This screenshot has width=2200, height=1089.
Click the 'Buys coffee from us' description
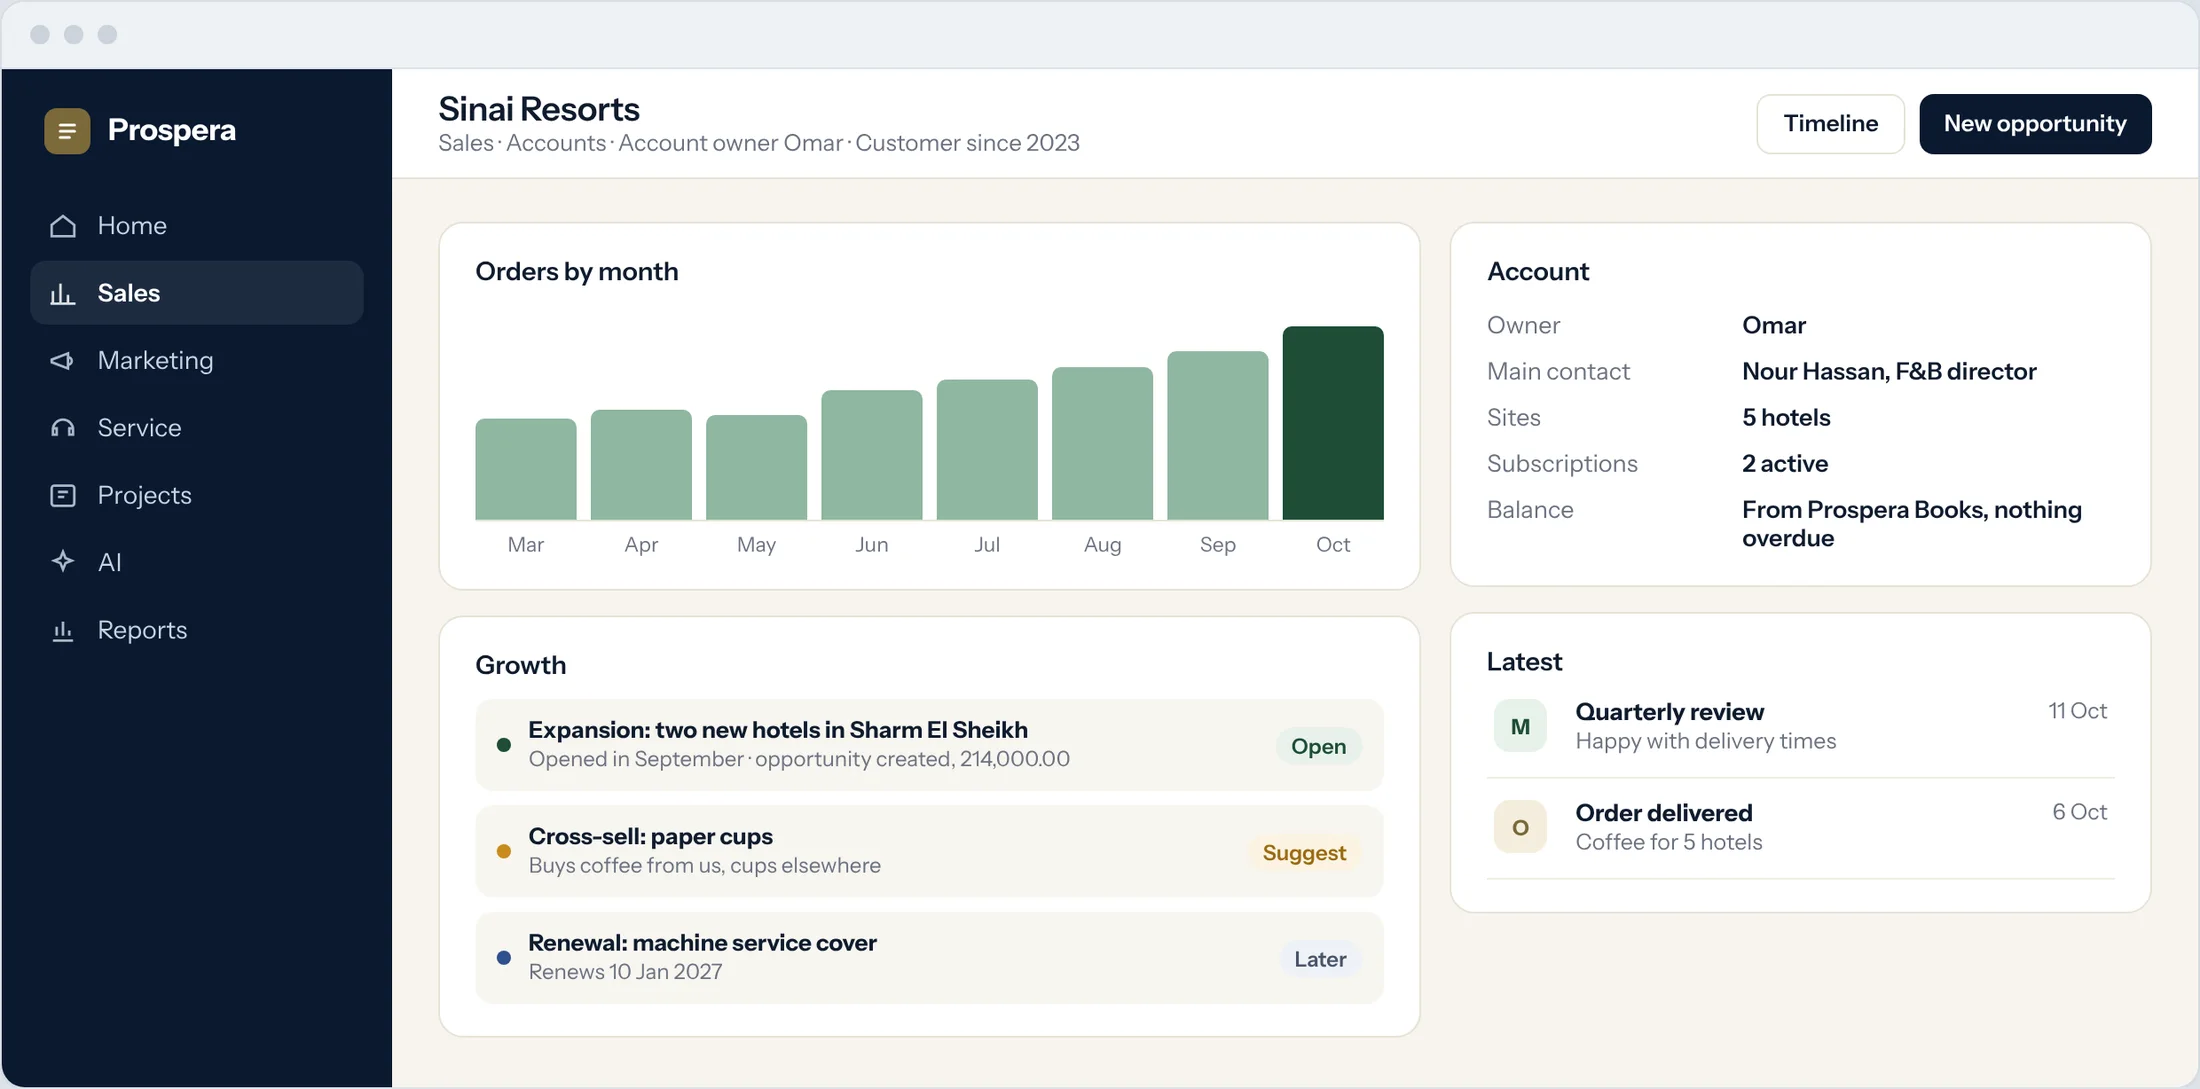(704, 866)
